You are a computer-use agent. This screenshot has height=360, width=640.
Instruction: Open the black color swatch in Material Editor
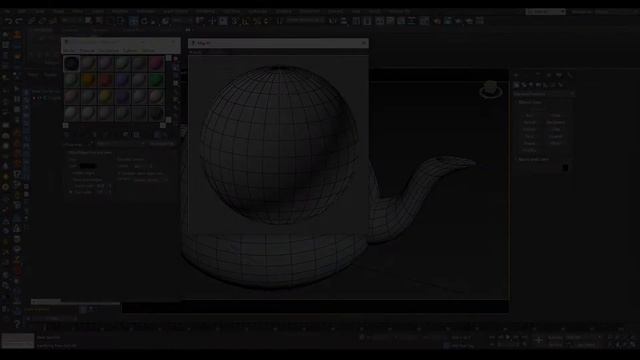pos(88,166)
